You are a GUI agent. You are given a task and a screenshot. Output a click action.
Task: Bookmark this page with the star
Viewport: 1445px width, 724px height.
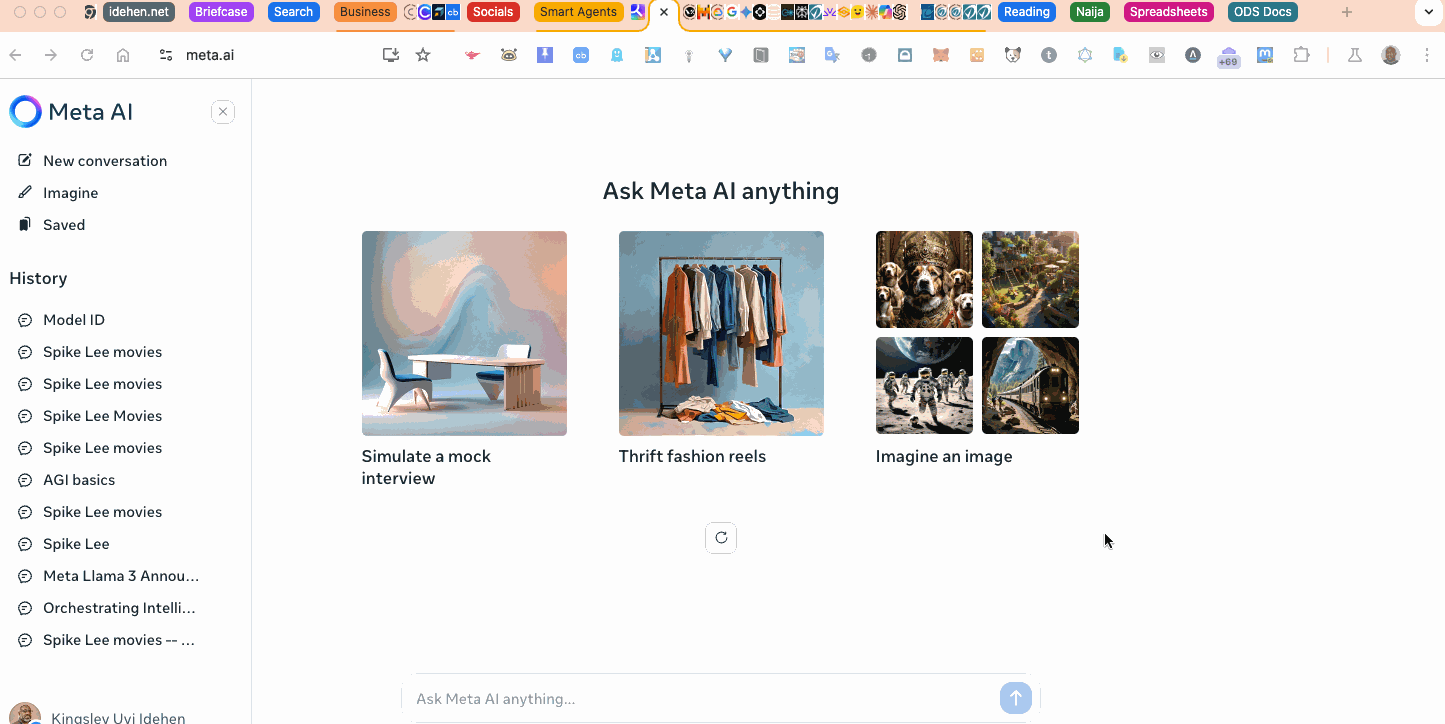point(423,55)
